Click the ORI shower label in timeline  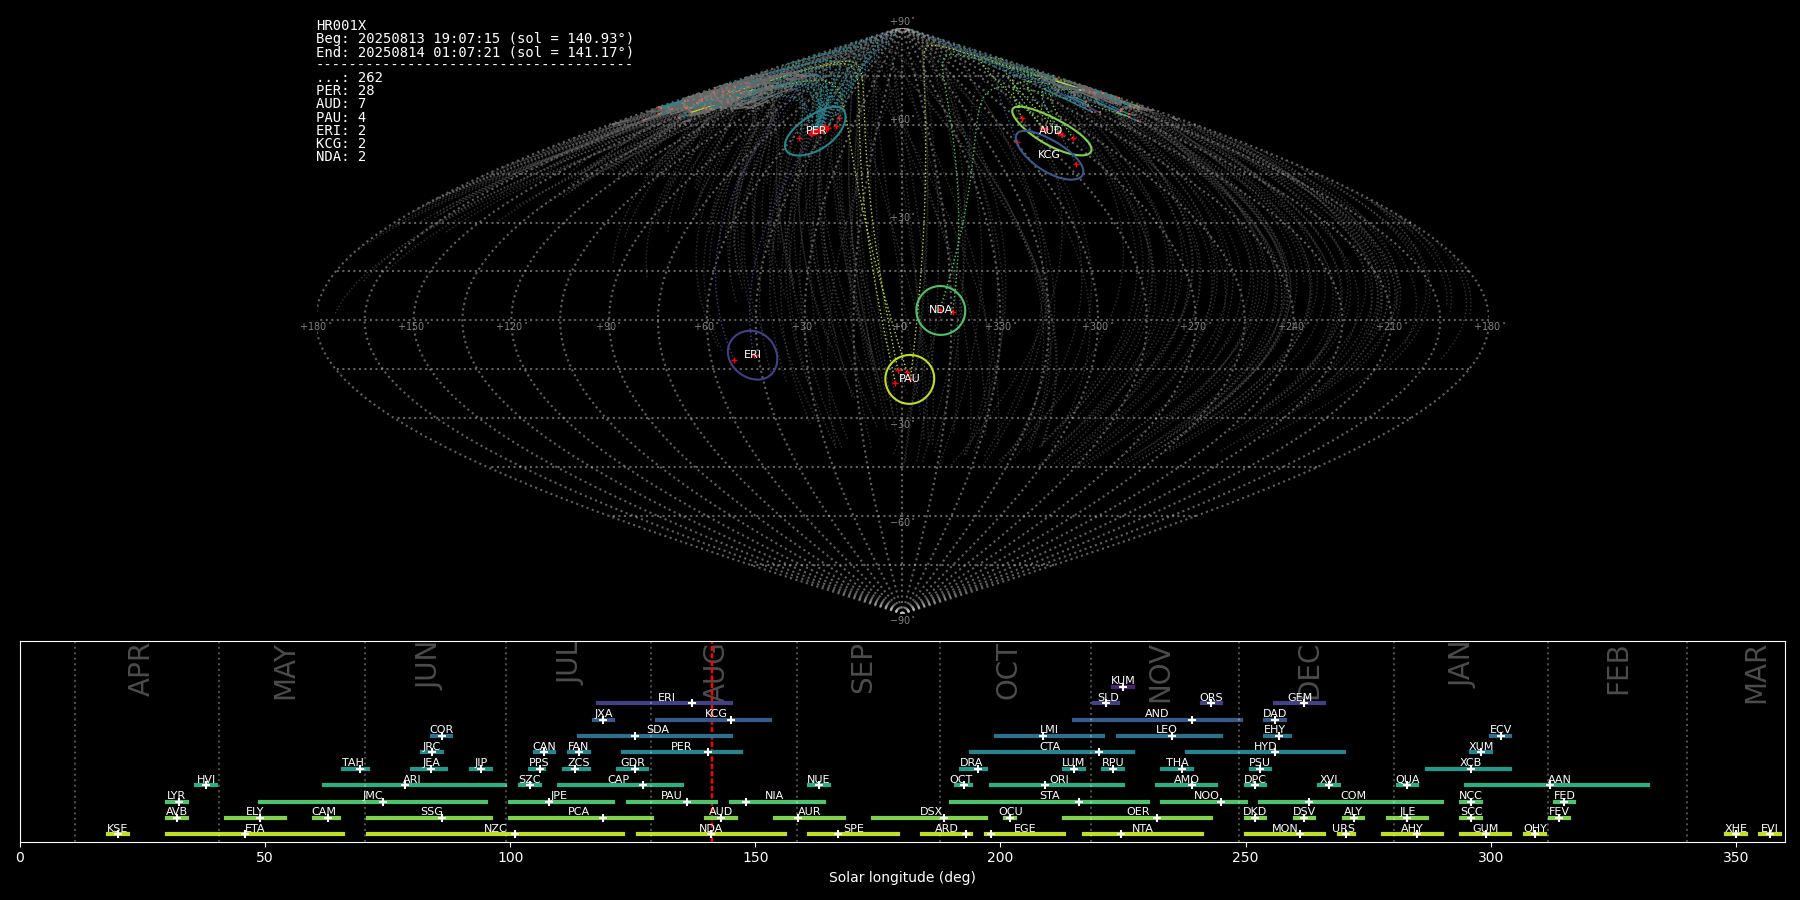tap(1059, 780)
